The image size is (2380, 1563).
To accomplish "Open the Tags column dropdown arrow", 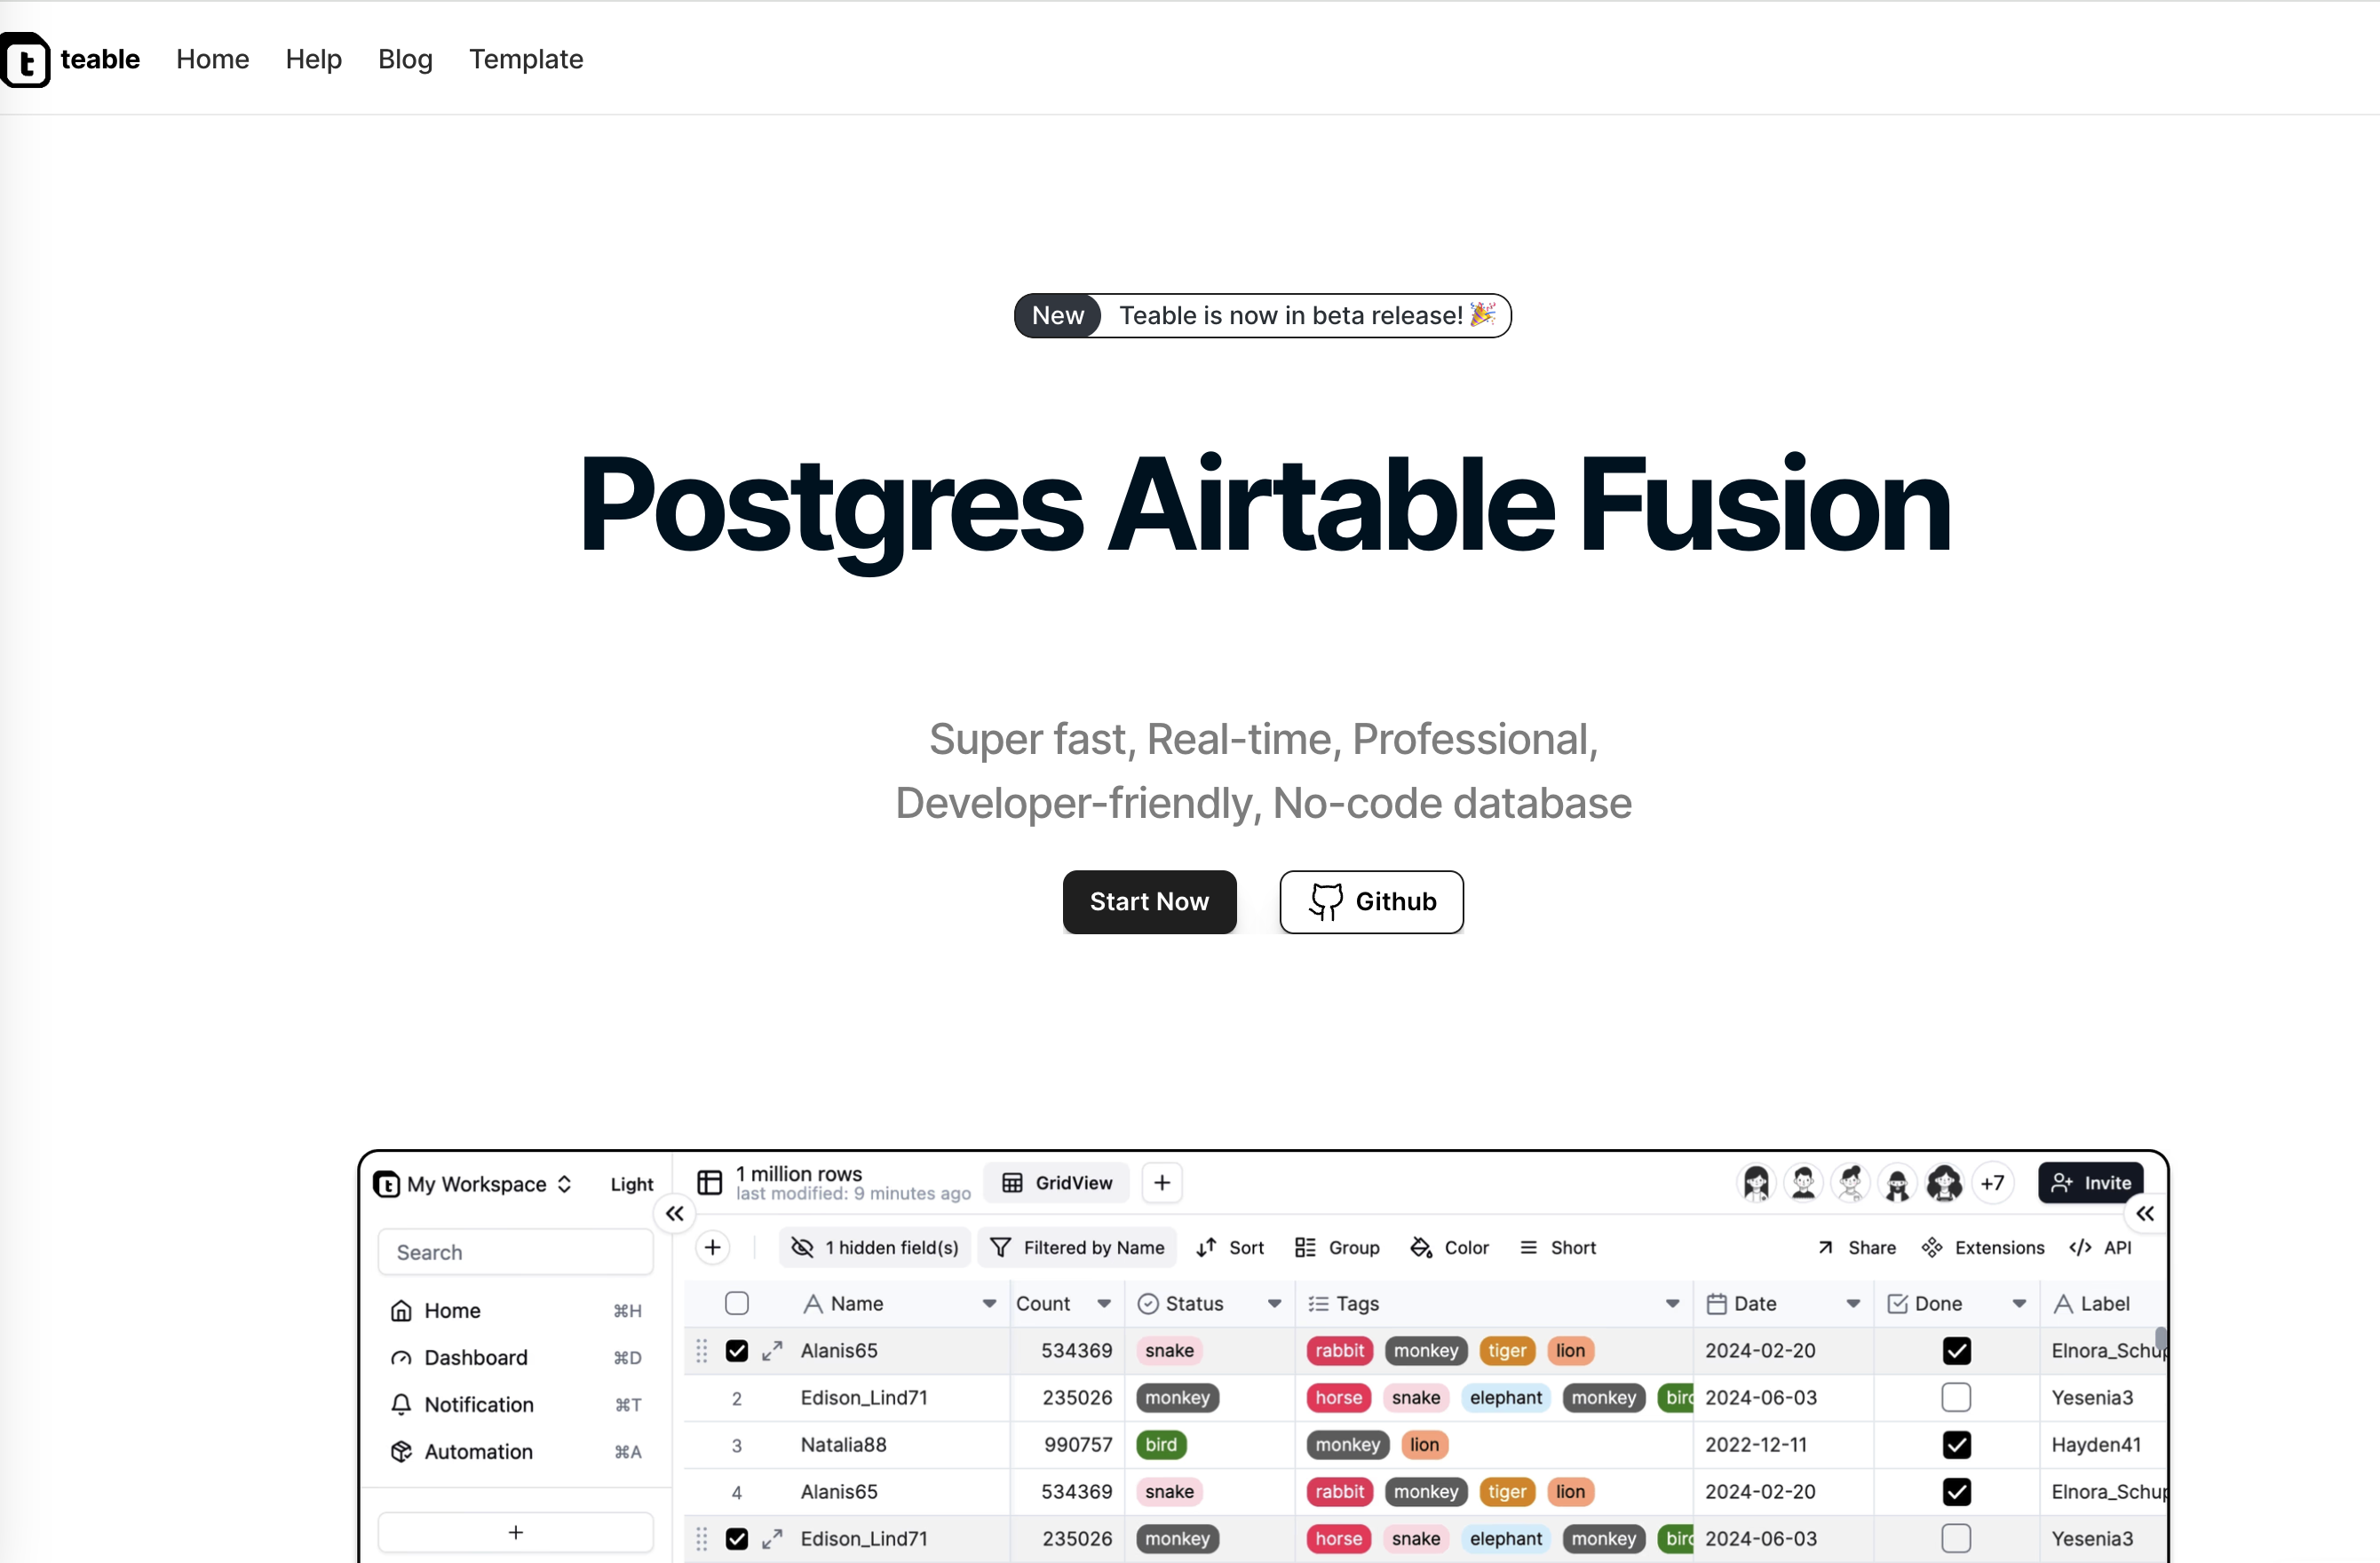I will tap(1673, 1303).
